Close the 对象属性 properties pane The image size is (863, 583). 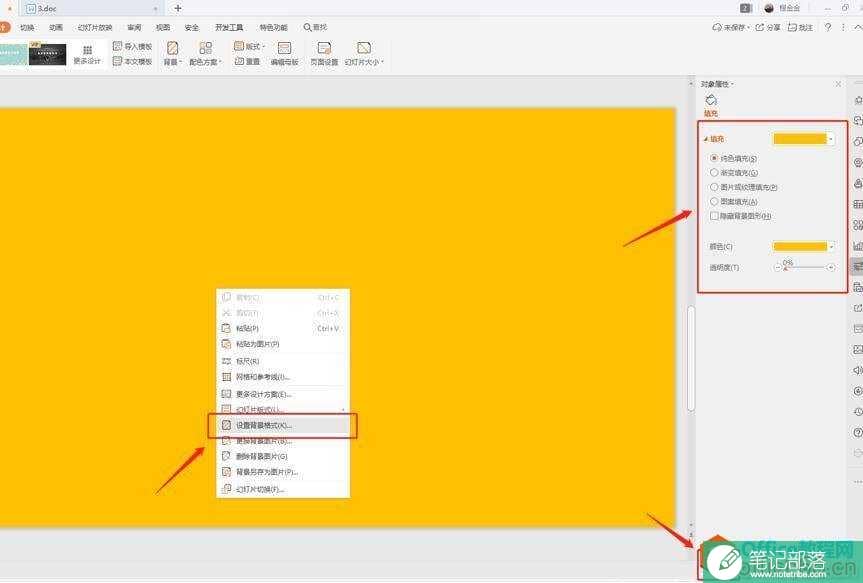point(838,84)
